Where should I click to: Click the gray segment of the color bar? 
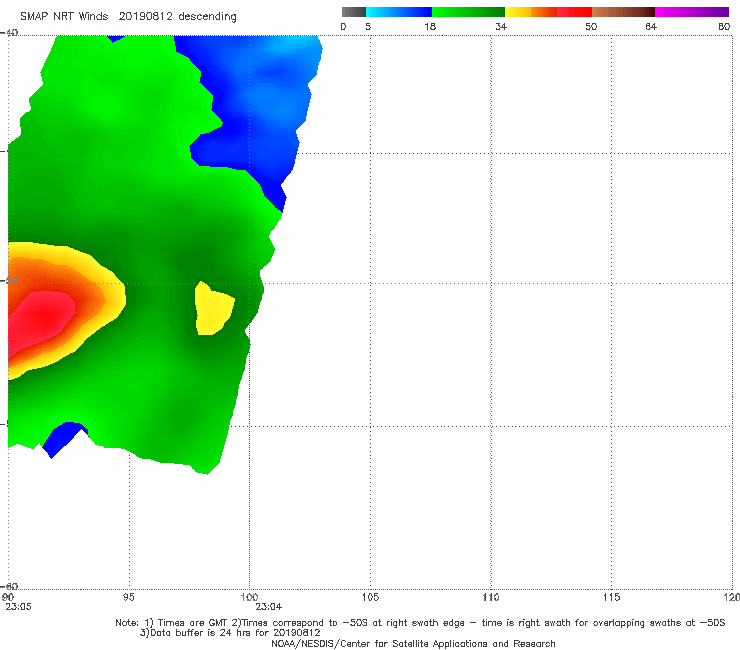click(353, 12)
